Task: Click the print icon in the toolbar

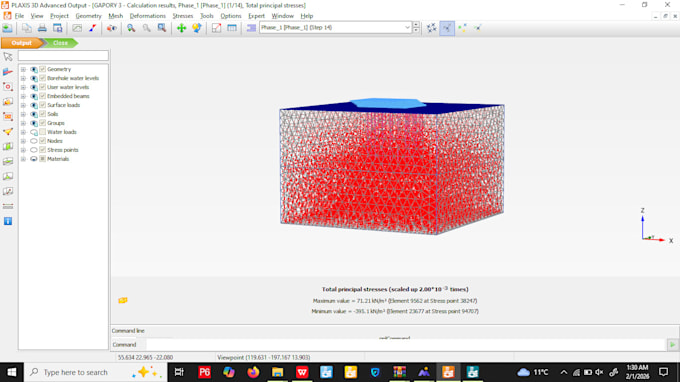Action: 42,28
